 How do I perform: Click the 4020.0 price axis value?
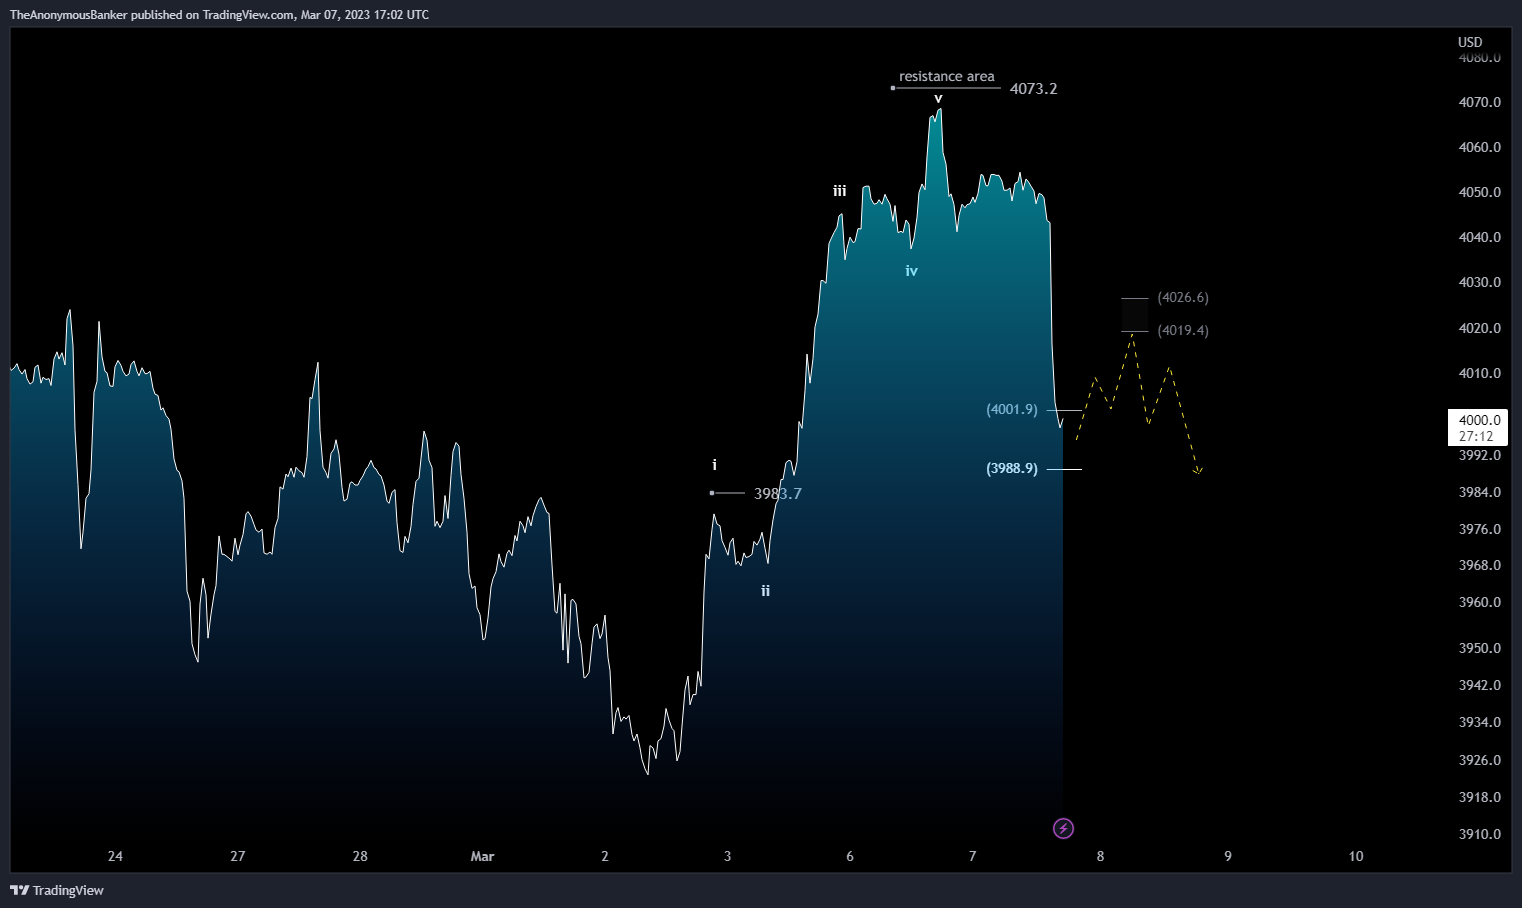click(x=1480, y=328)
